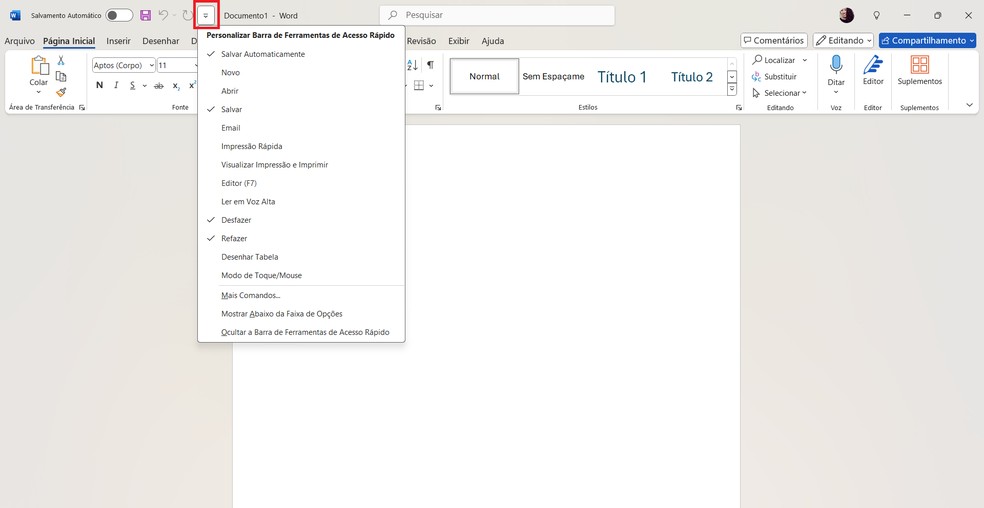
Task: Switch to the Inserir tab
Action: 119,41
